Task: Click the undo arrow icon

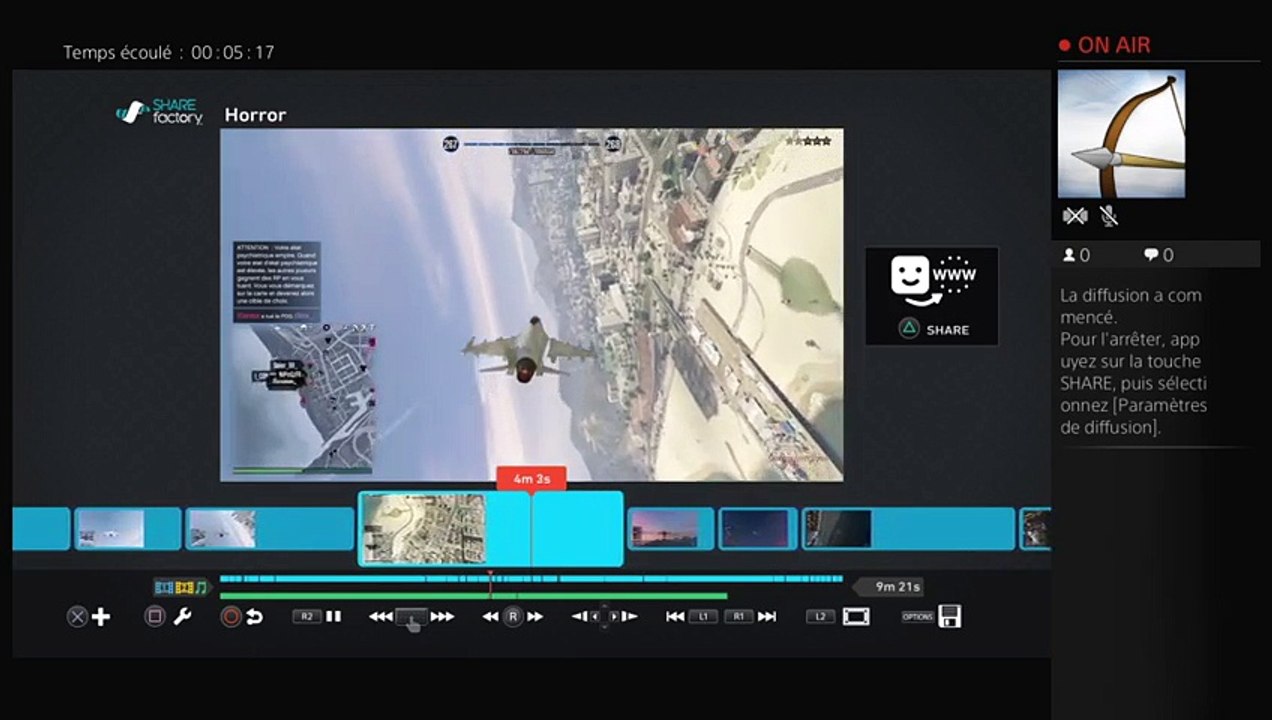Action: point(254,617)
